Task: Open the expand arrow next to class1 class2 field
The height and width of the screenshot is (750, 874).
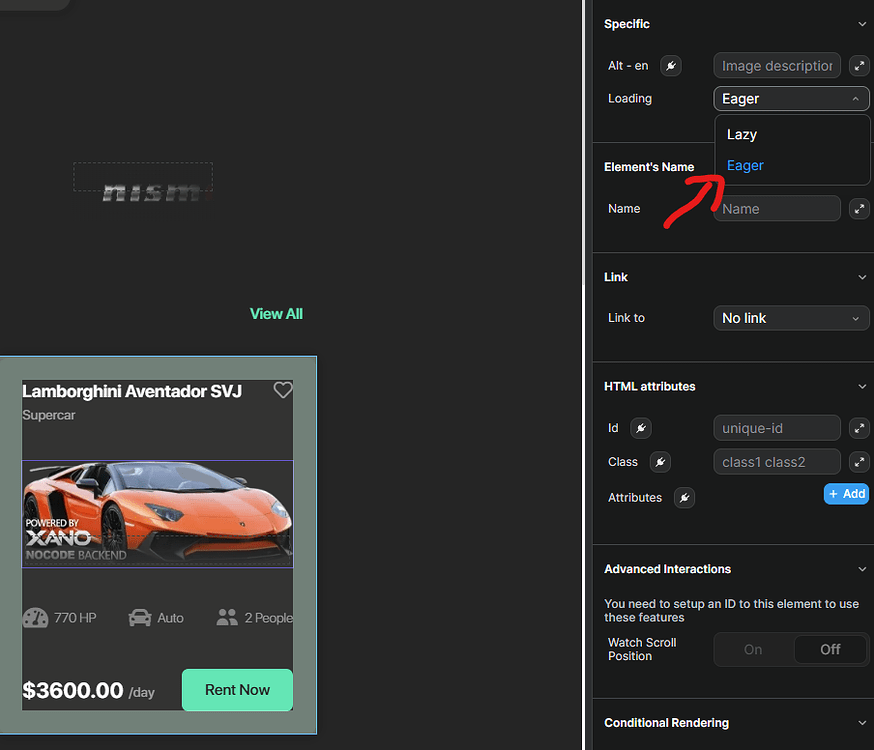Action: [859, 462]
